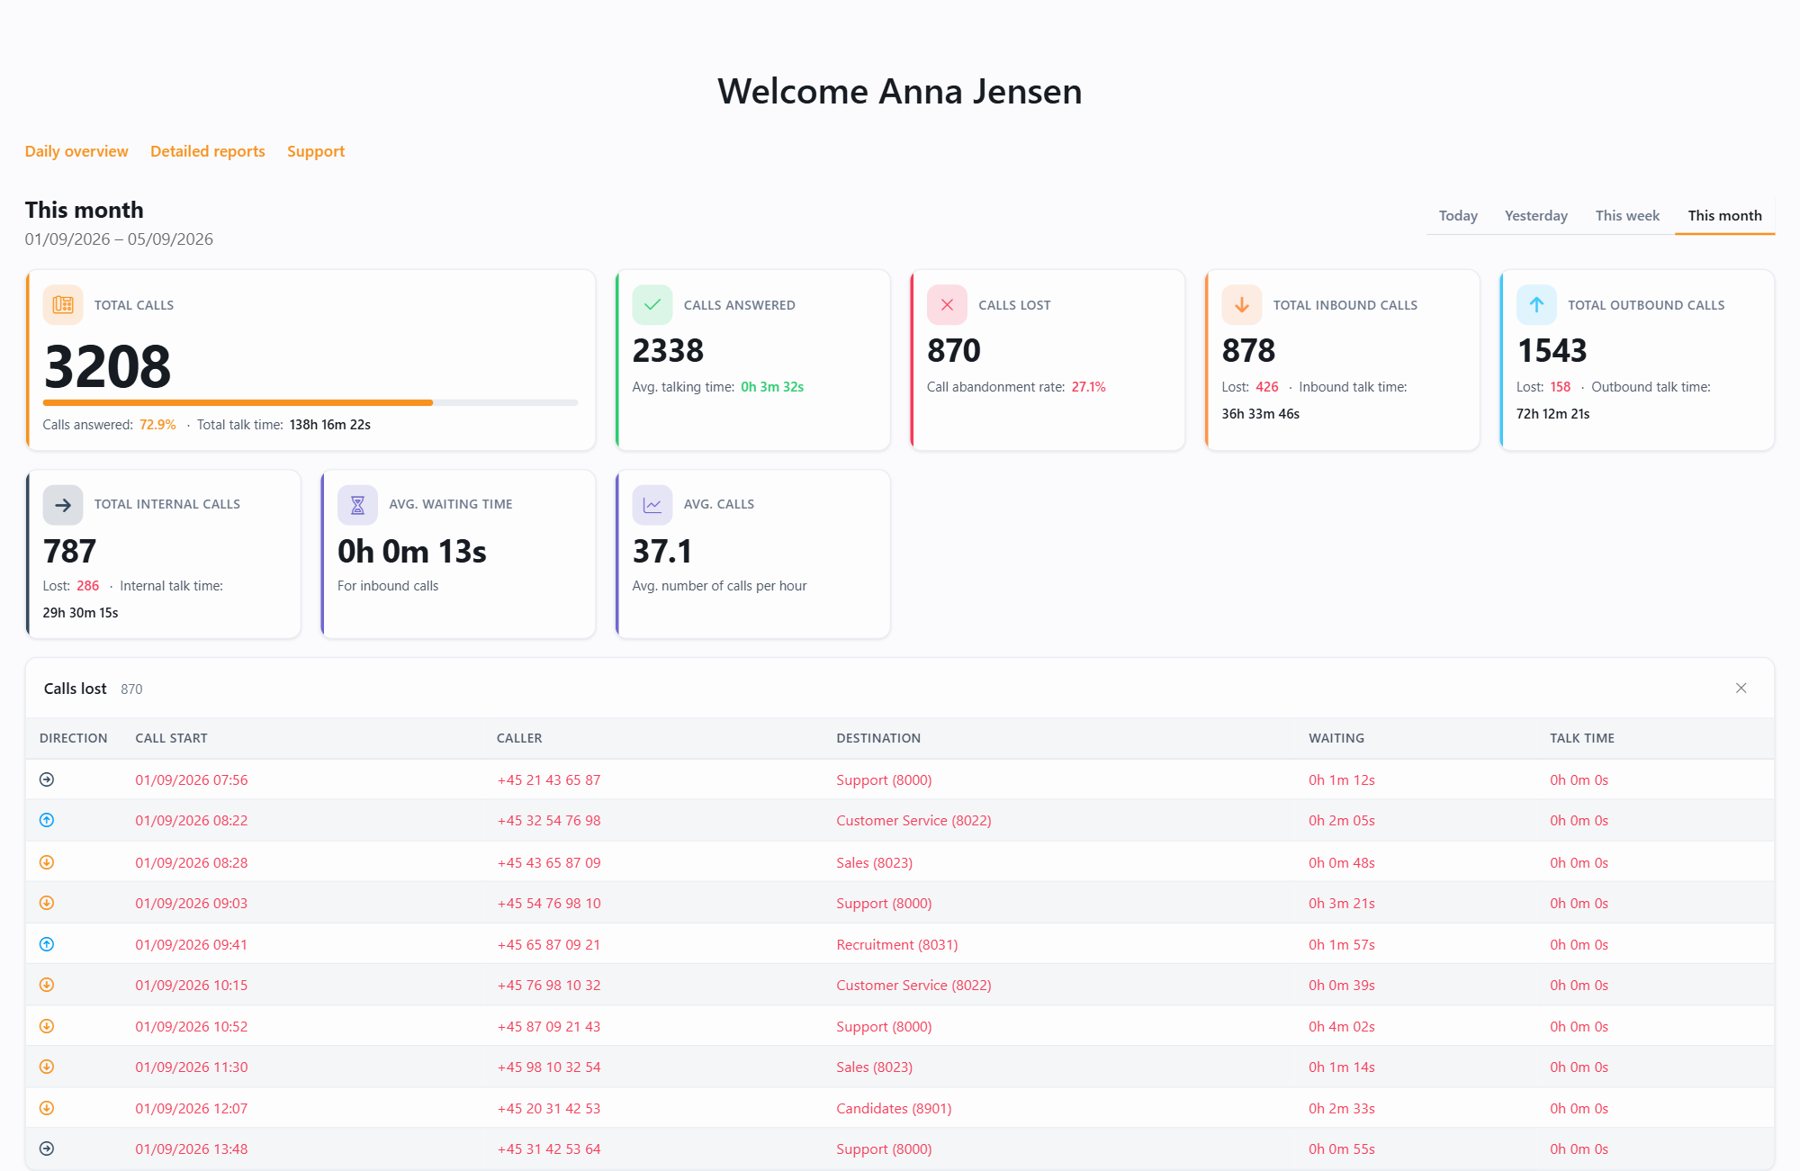Screen dimensions: 1800x1171
Task: Click direction icon for 01/09/2026 10:52 call
Action: 47,1026
